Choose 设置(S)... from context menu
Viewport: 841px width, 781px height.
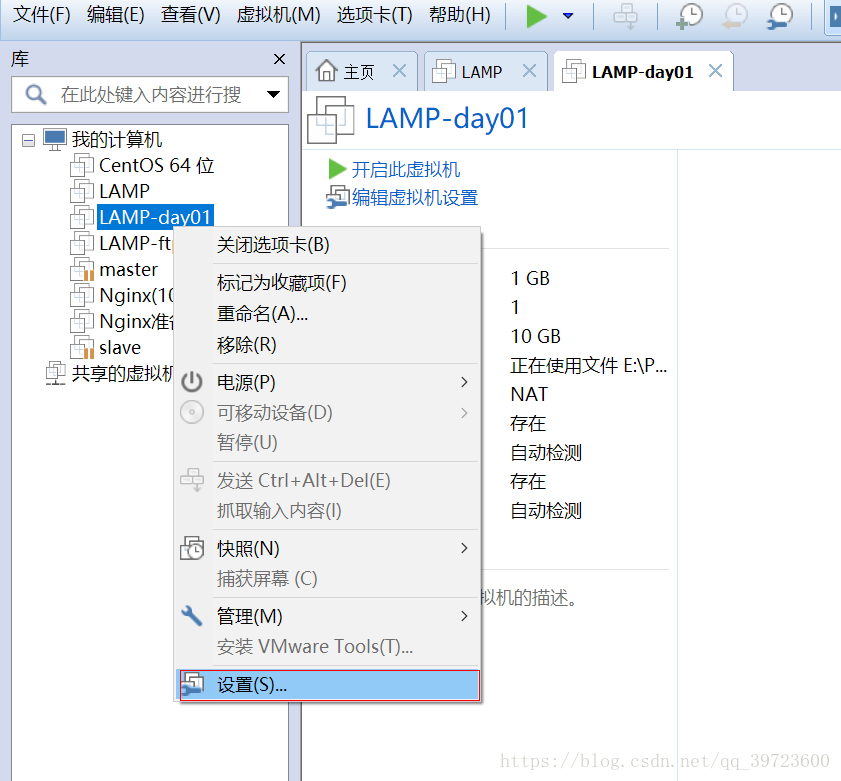click(329, 685)
